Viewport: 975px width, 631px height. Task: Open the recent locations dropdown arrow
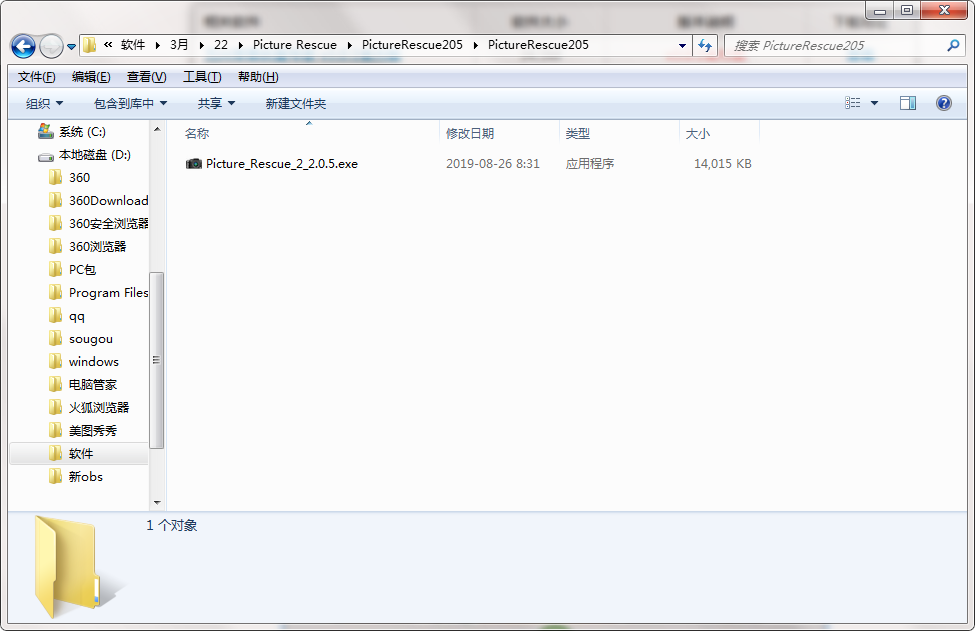click(72, 47)
